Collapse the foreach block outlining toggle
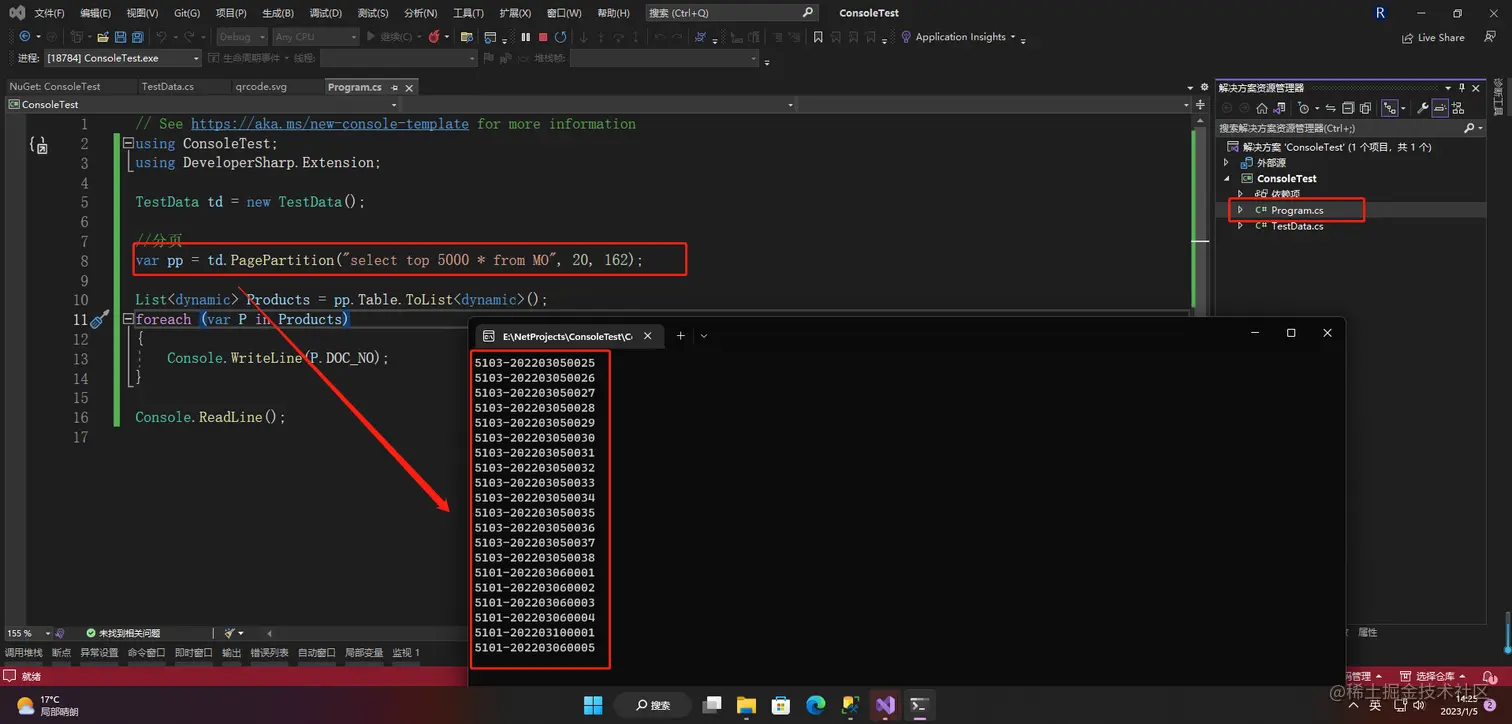1512x724 pixels. pos(128,319)
